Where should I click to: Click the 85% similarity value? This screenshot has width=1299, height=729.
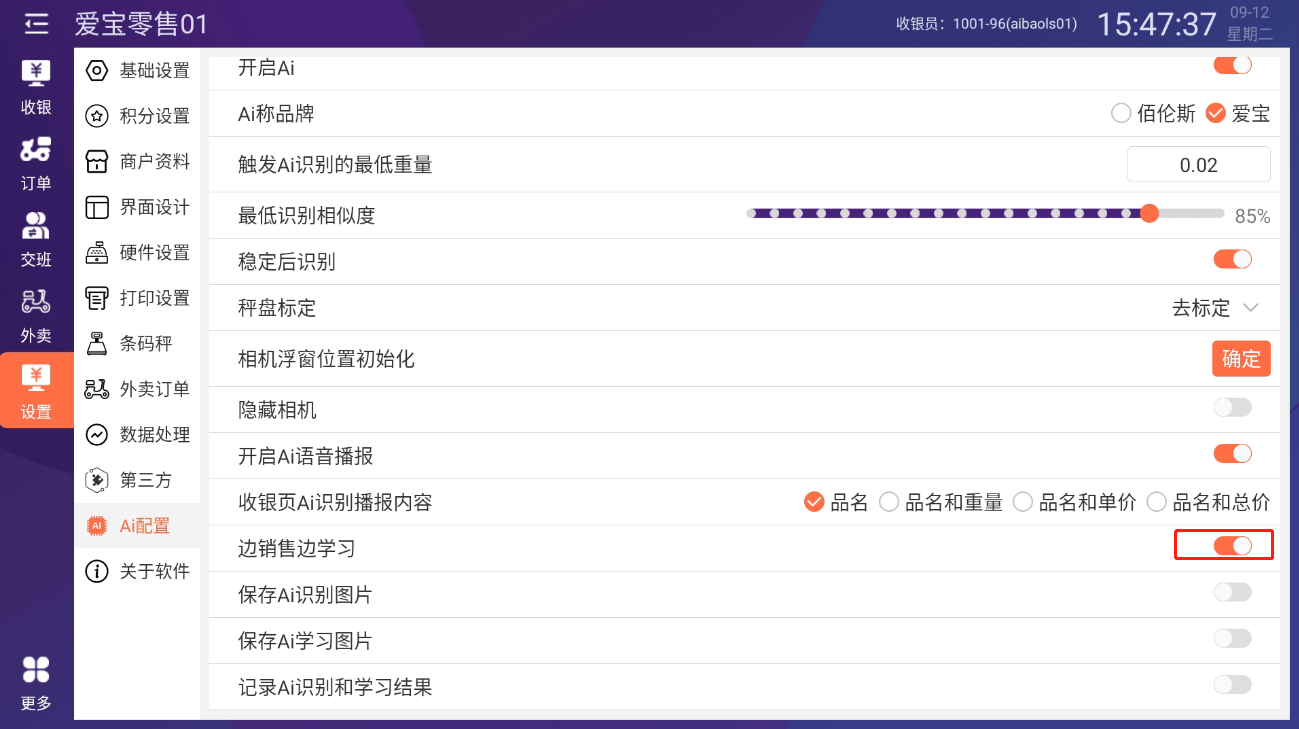click(x=1252, y=216)
